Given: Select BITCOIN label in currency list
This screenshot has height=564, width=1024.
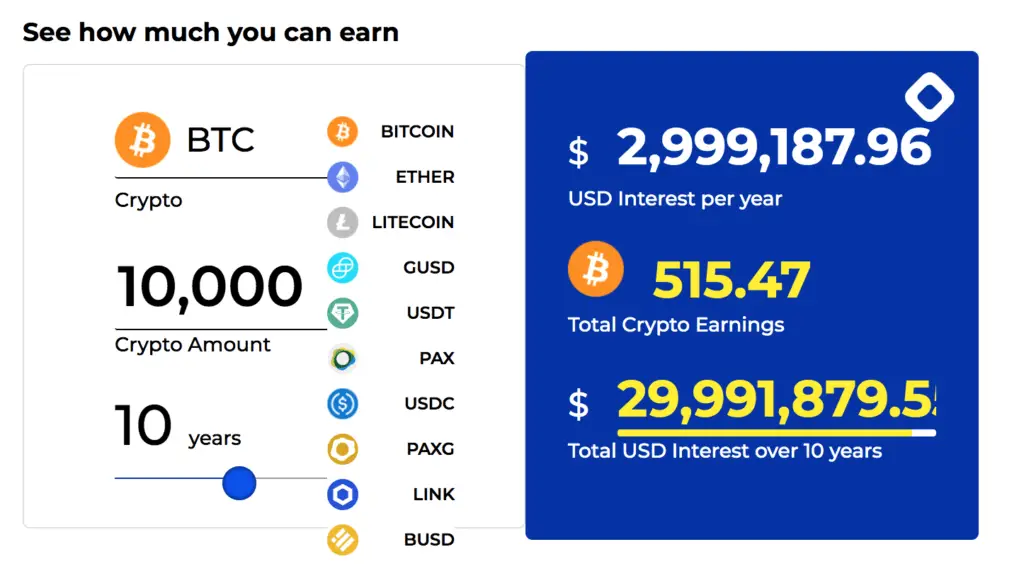Looking at the screenshot, I should [417, 131].
